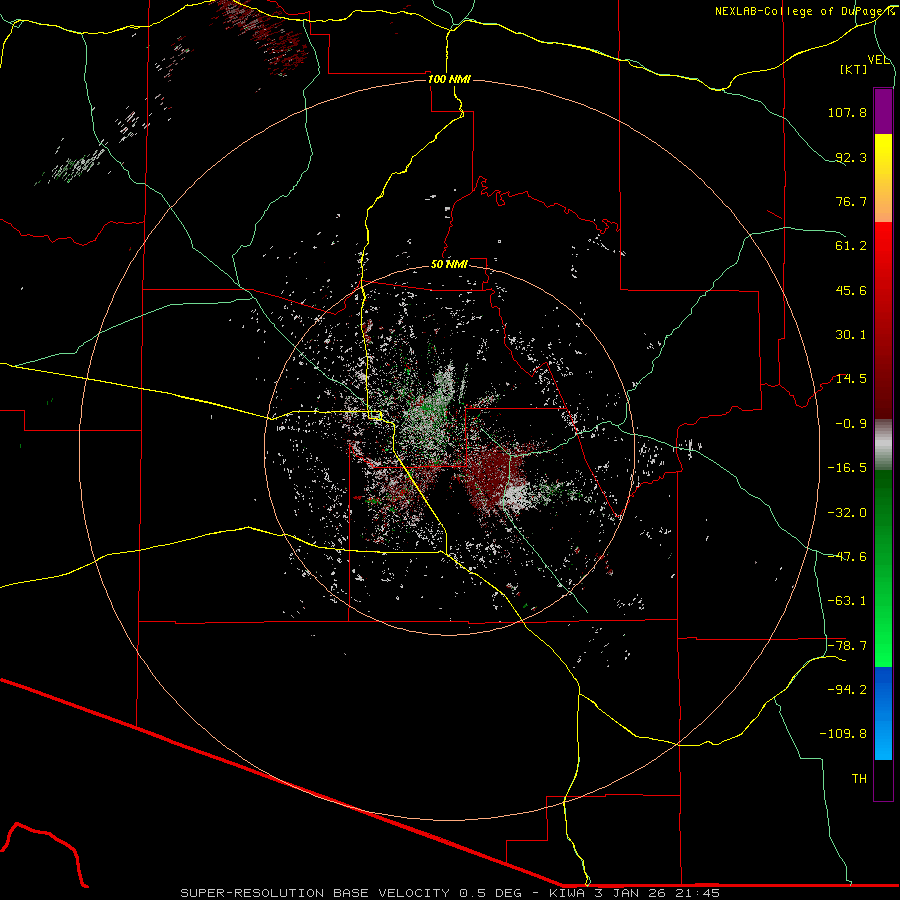
Task: Pick the gray segment of the velocity color bar
Action: [883, 445]
